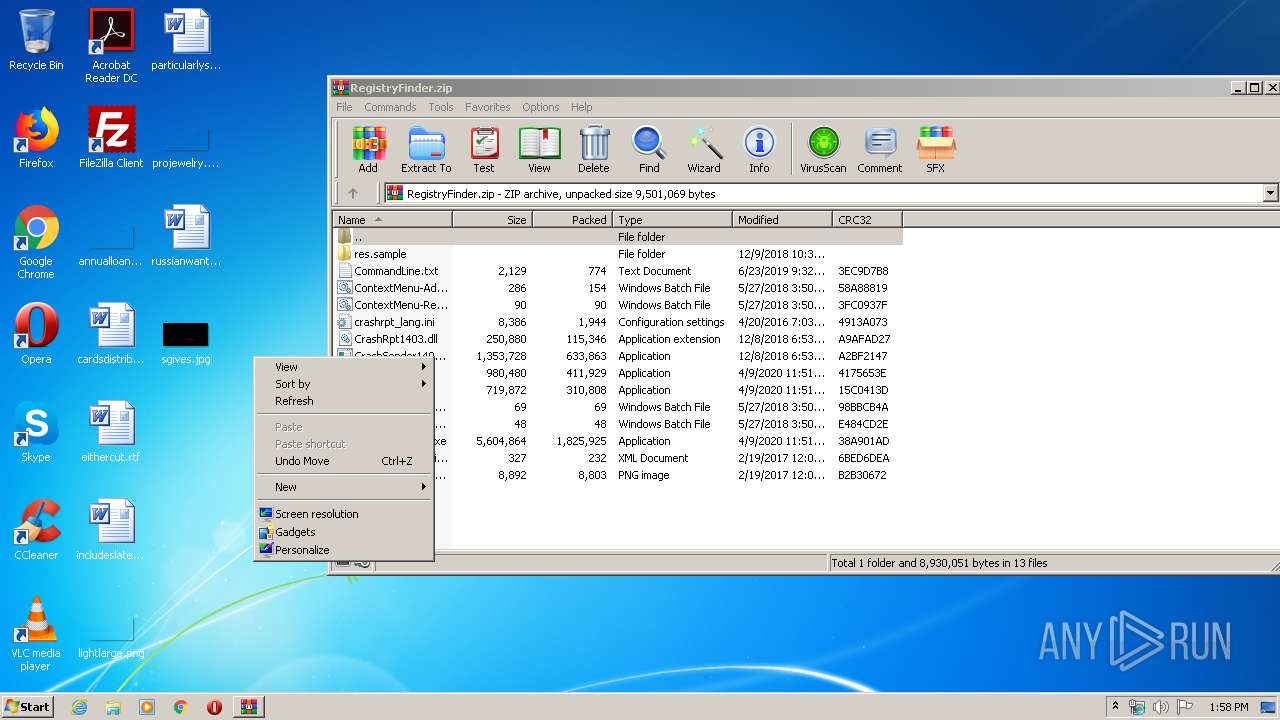1280x720 pixels.
Task: Select the XML Document file row
Action: pyautogui.click(x=618, y=458)
